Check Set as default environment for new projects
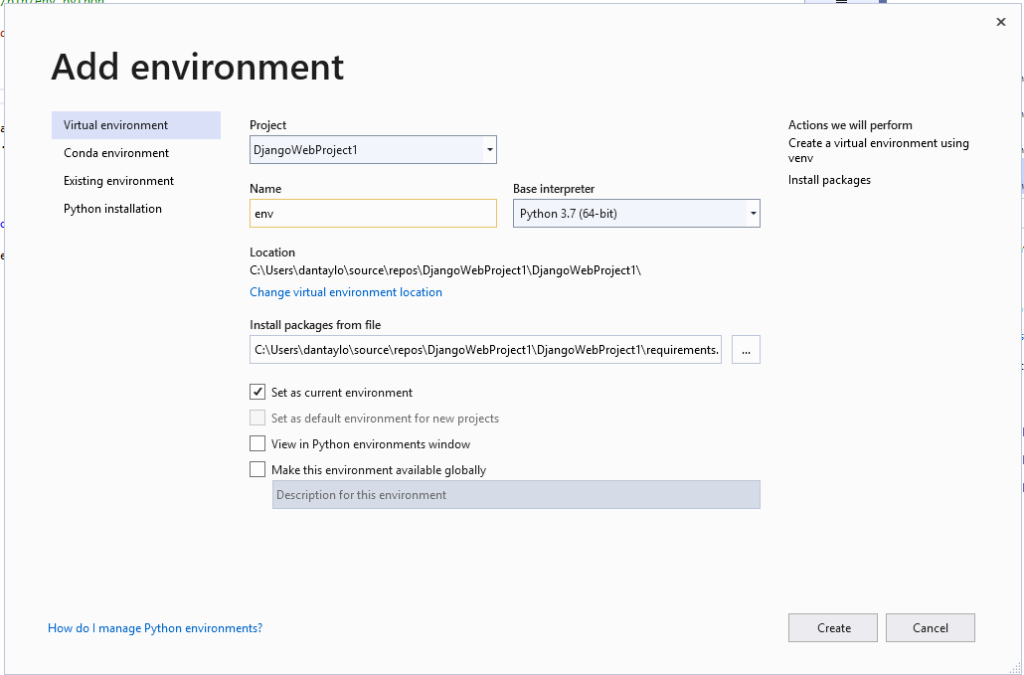1024x675 pixels. (x=257, y=417)
